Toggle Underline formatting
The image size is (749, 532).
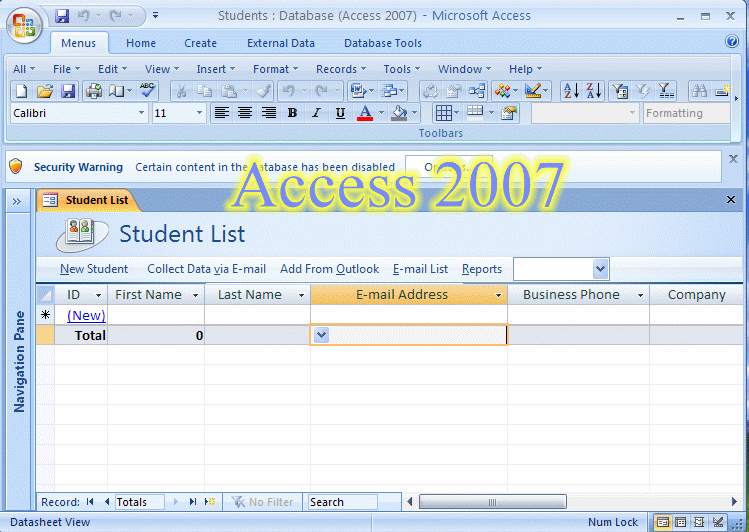coord(340,113)
